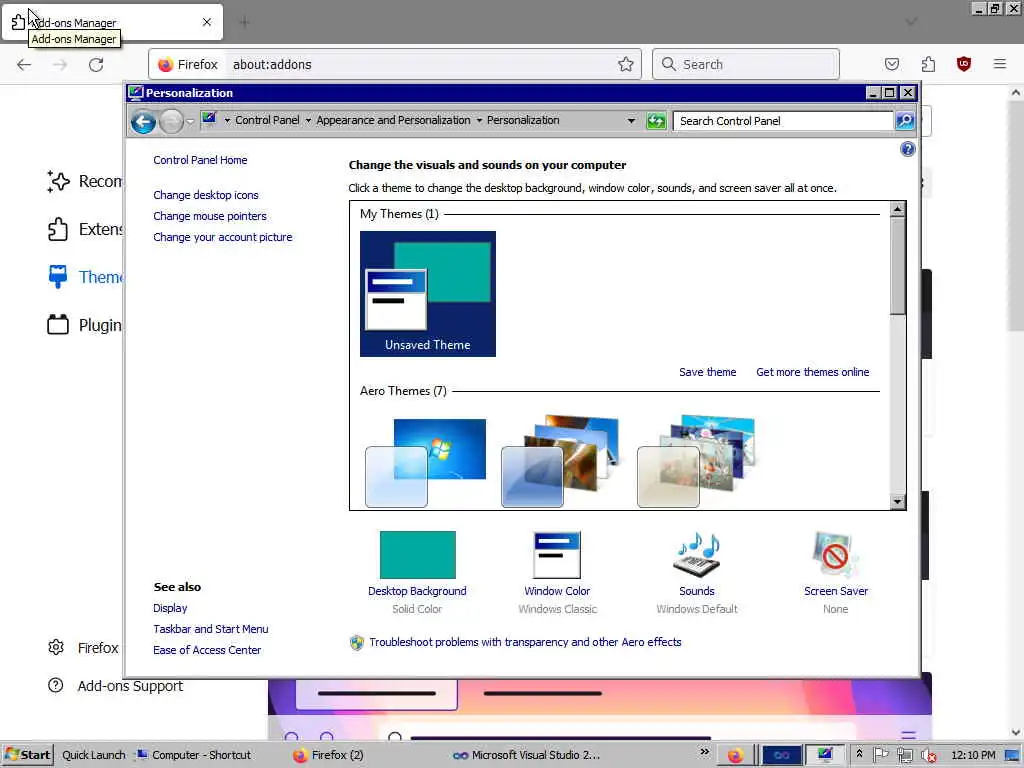Open Change mouse pointers link

coord(210,216)
